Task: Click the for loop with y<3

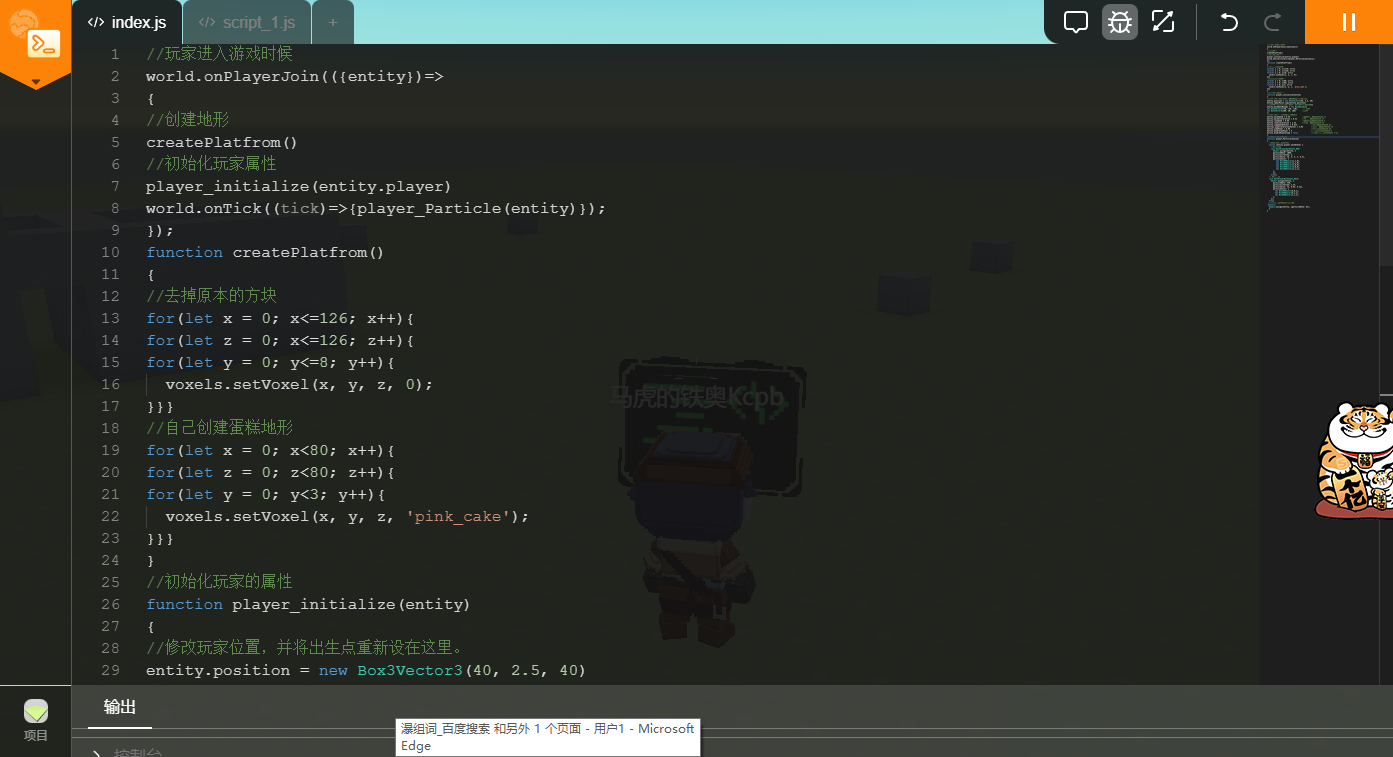Action: coord(266,494)
